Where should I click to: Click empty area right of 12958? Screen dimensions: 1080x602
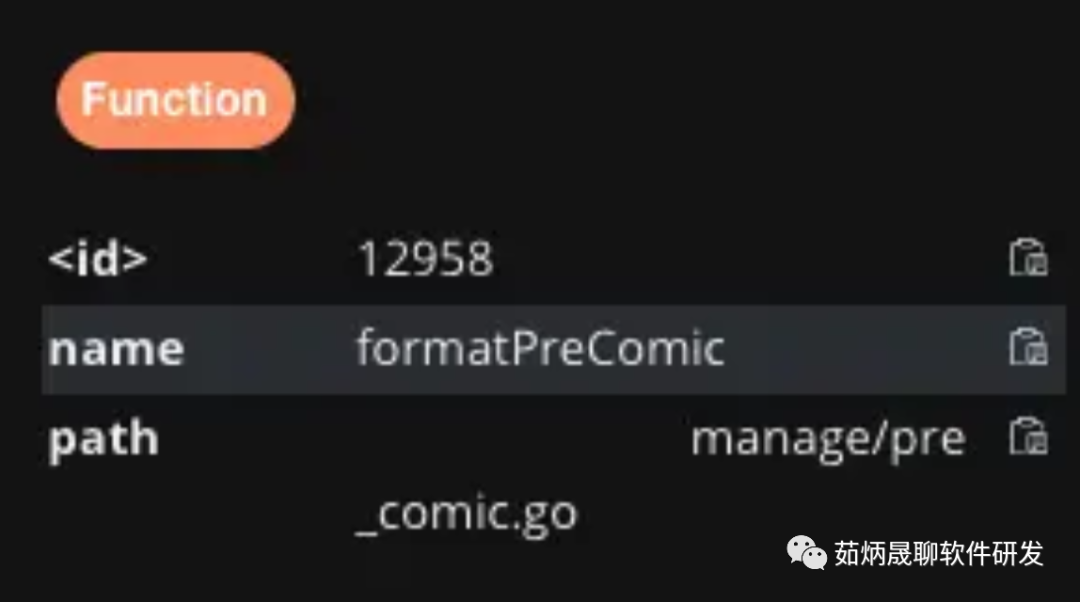(751, 259)
